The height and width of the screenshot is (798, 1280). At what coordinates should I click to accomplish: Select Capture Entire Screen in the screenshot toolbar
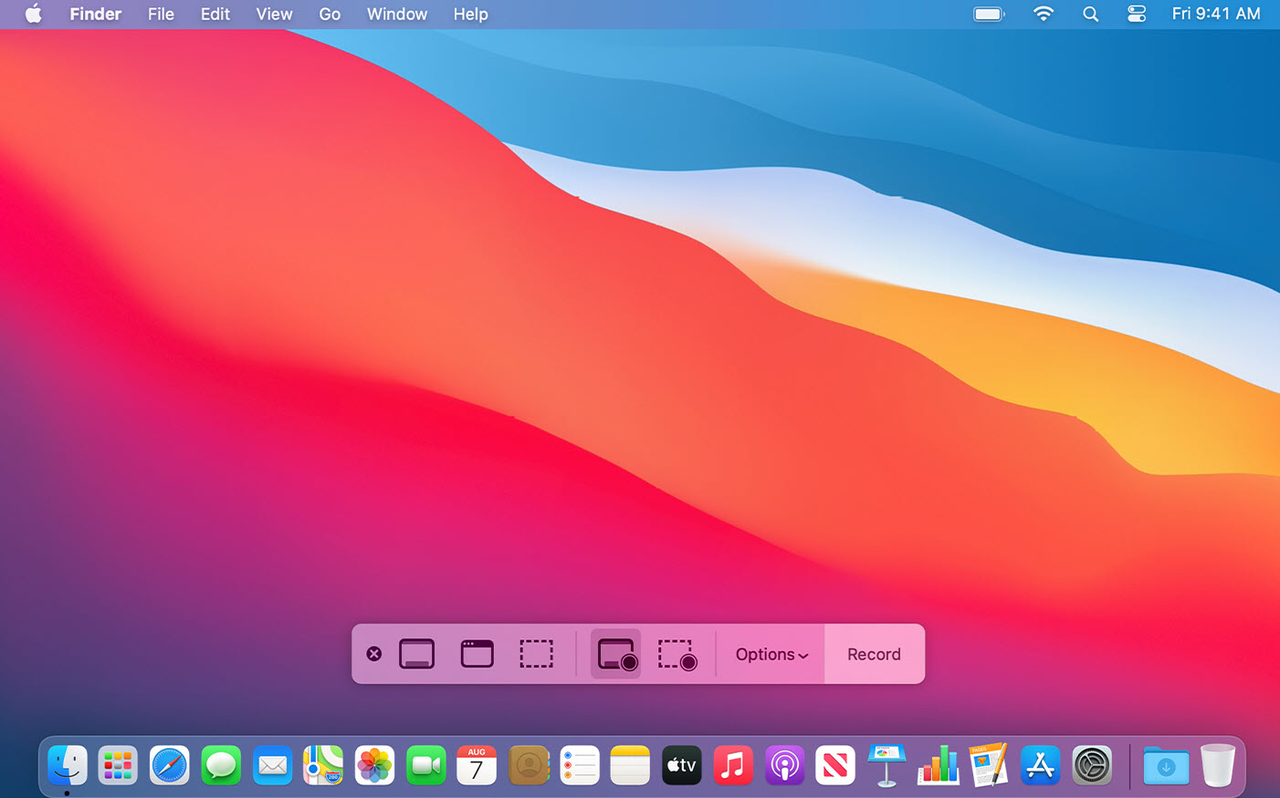[x=417, y=654]
